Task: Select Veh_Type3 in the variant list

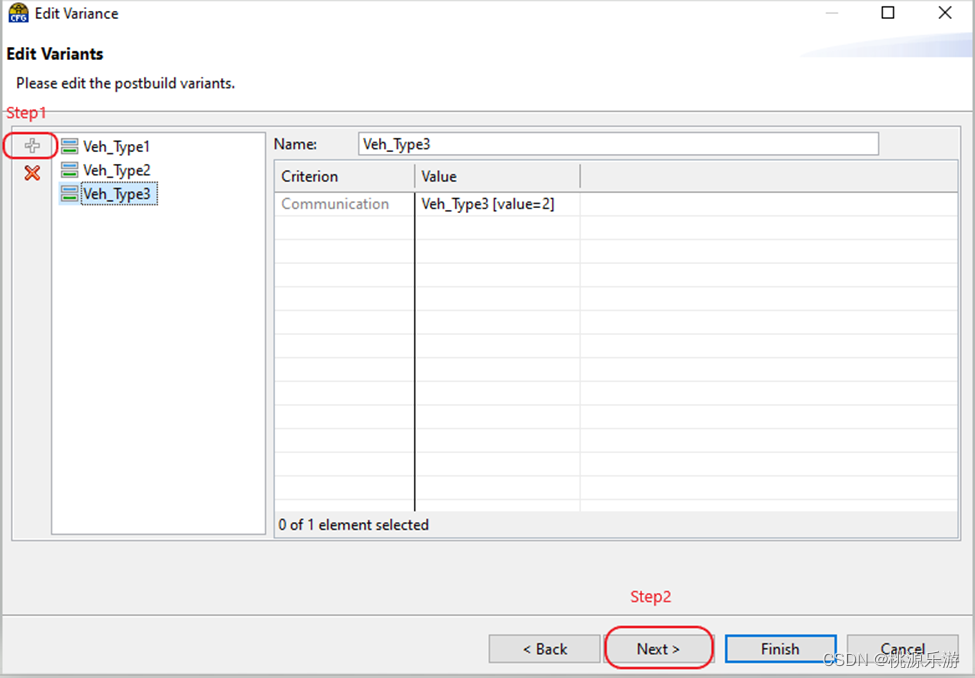Action: coord(119,194)
